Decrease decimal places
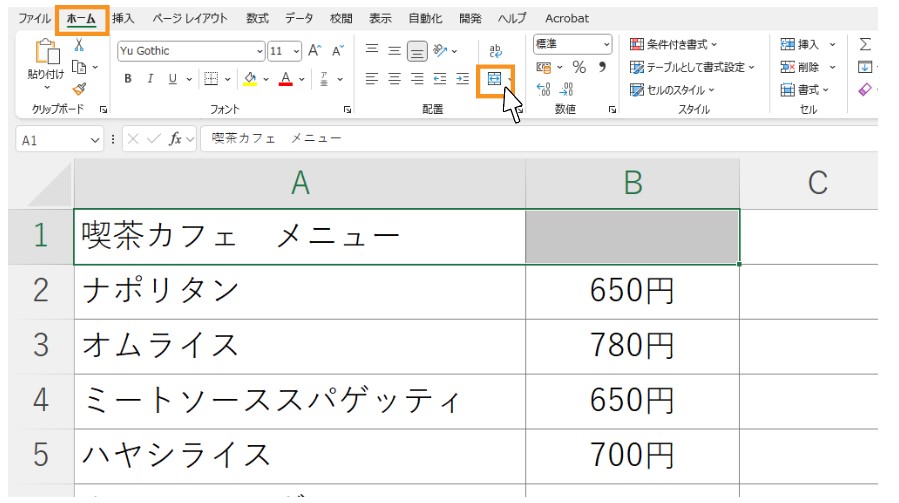Viewport: 899px width, 503px height. point(566,89)
